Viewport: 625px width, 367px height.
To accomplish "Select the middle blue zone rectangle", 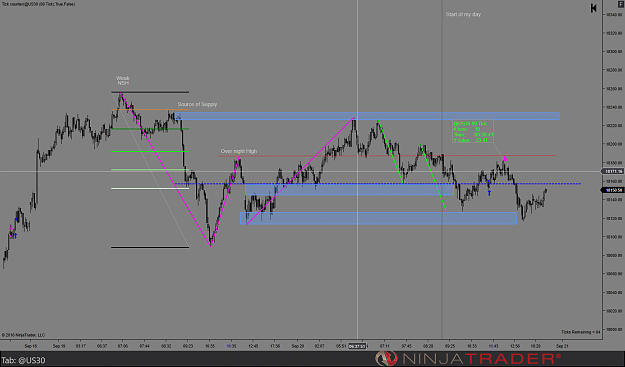I will pyautogui.click(x=349, y=189).
